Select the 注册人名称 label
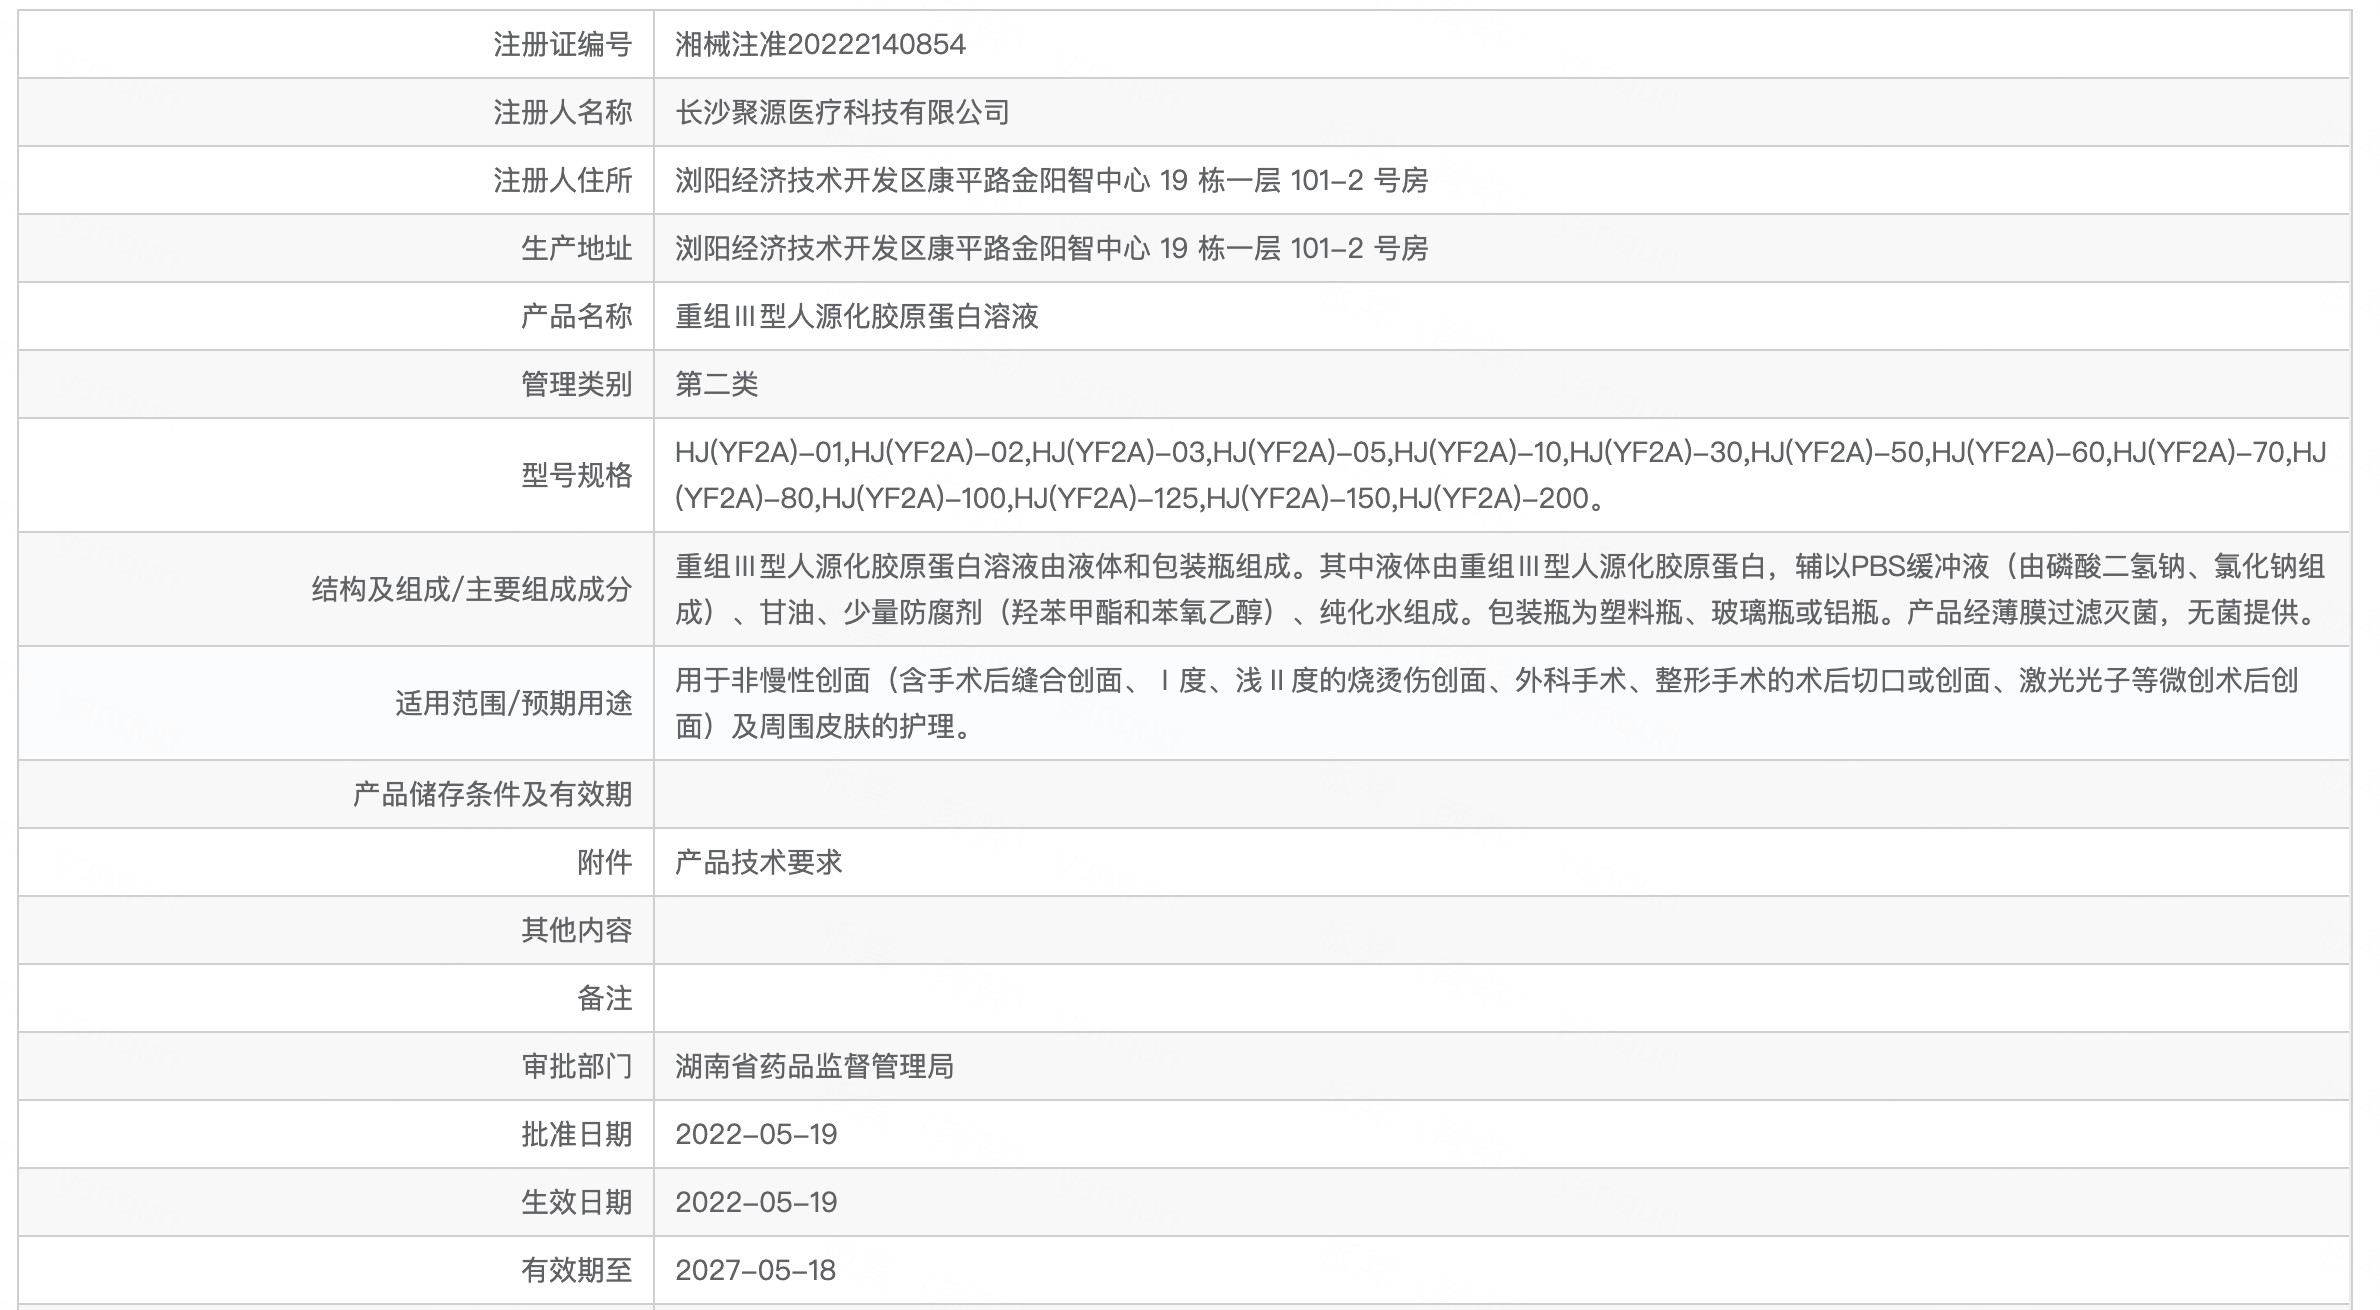Image resolution: width=2380 pixels, height=1310 pixels. pos(563,112)
